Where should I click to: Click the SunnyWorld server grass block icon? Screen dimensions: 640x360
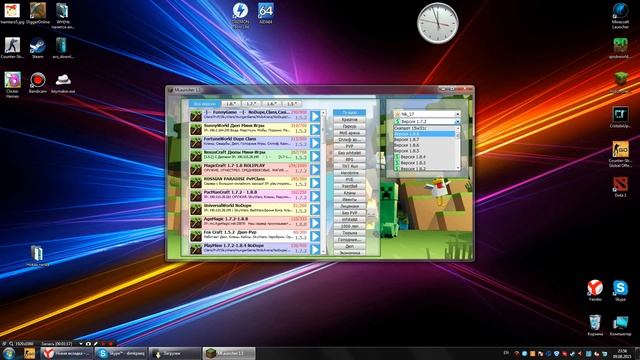[196, 129]
